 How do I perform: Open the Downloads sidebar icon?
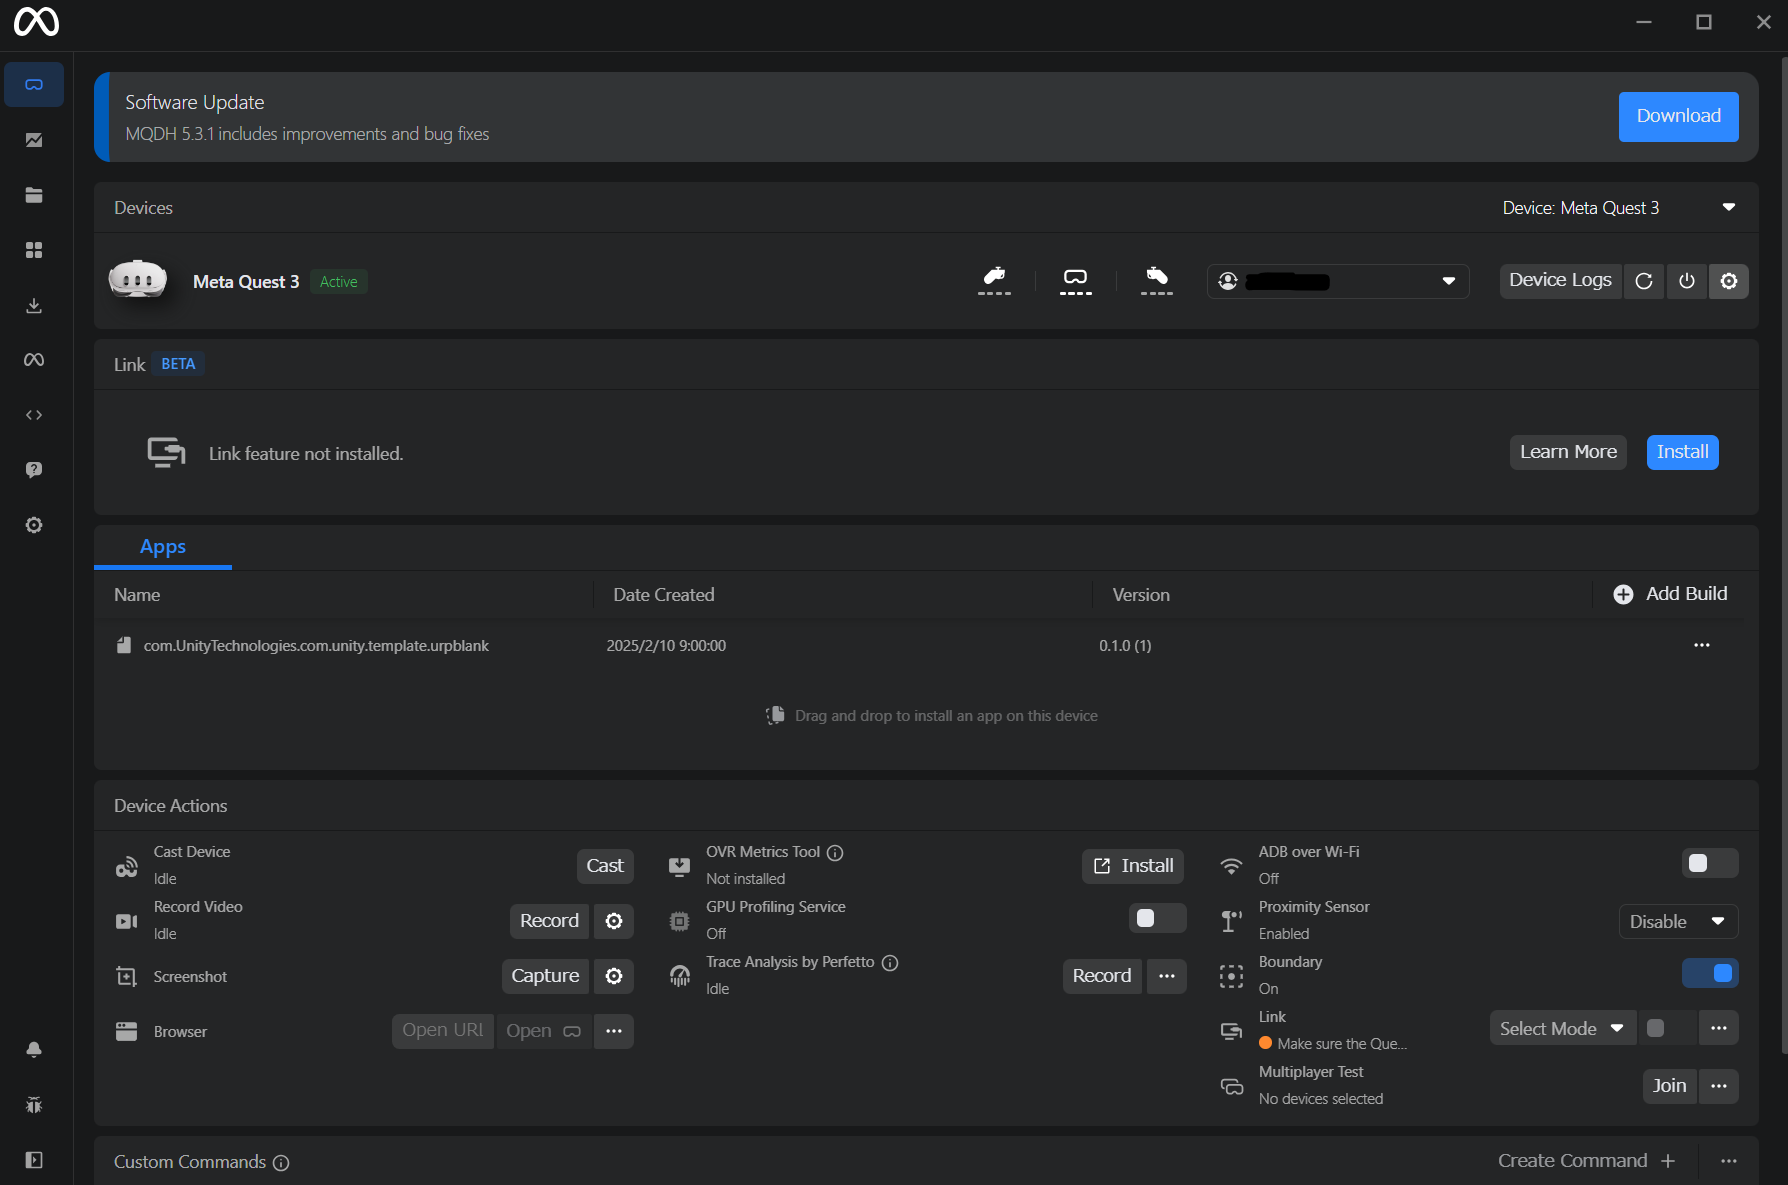(x=34, y=305)
